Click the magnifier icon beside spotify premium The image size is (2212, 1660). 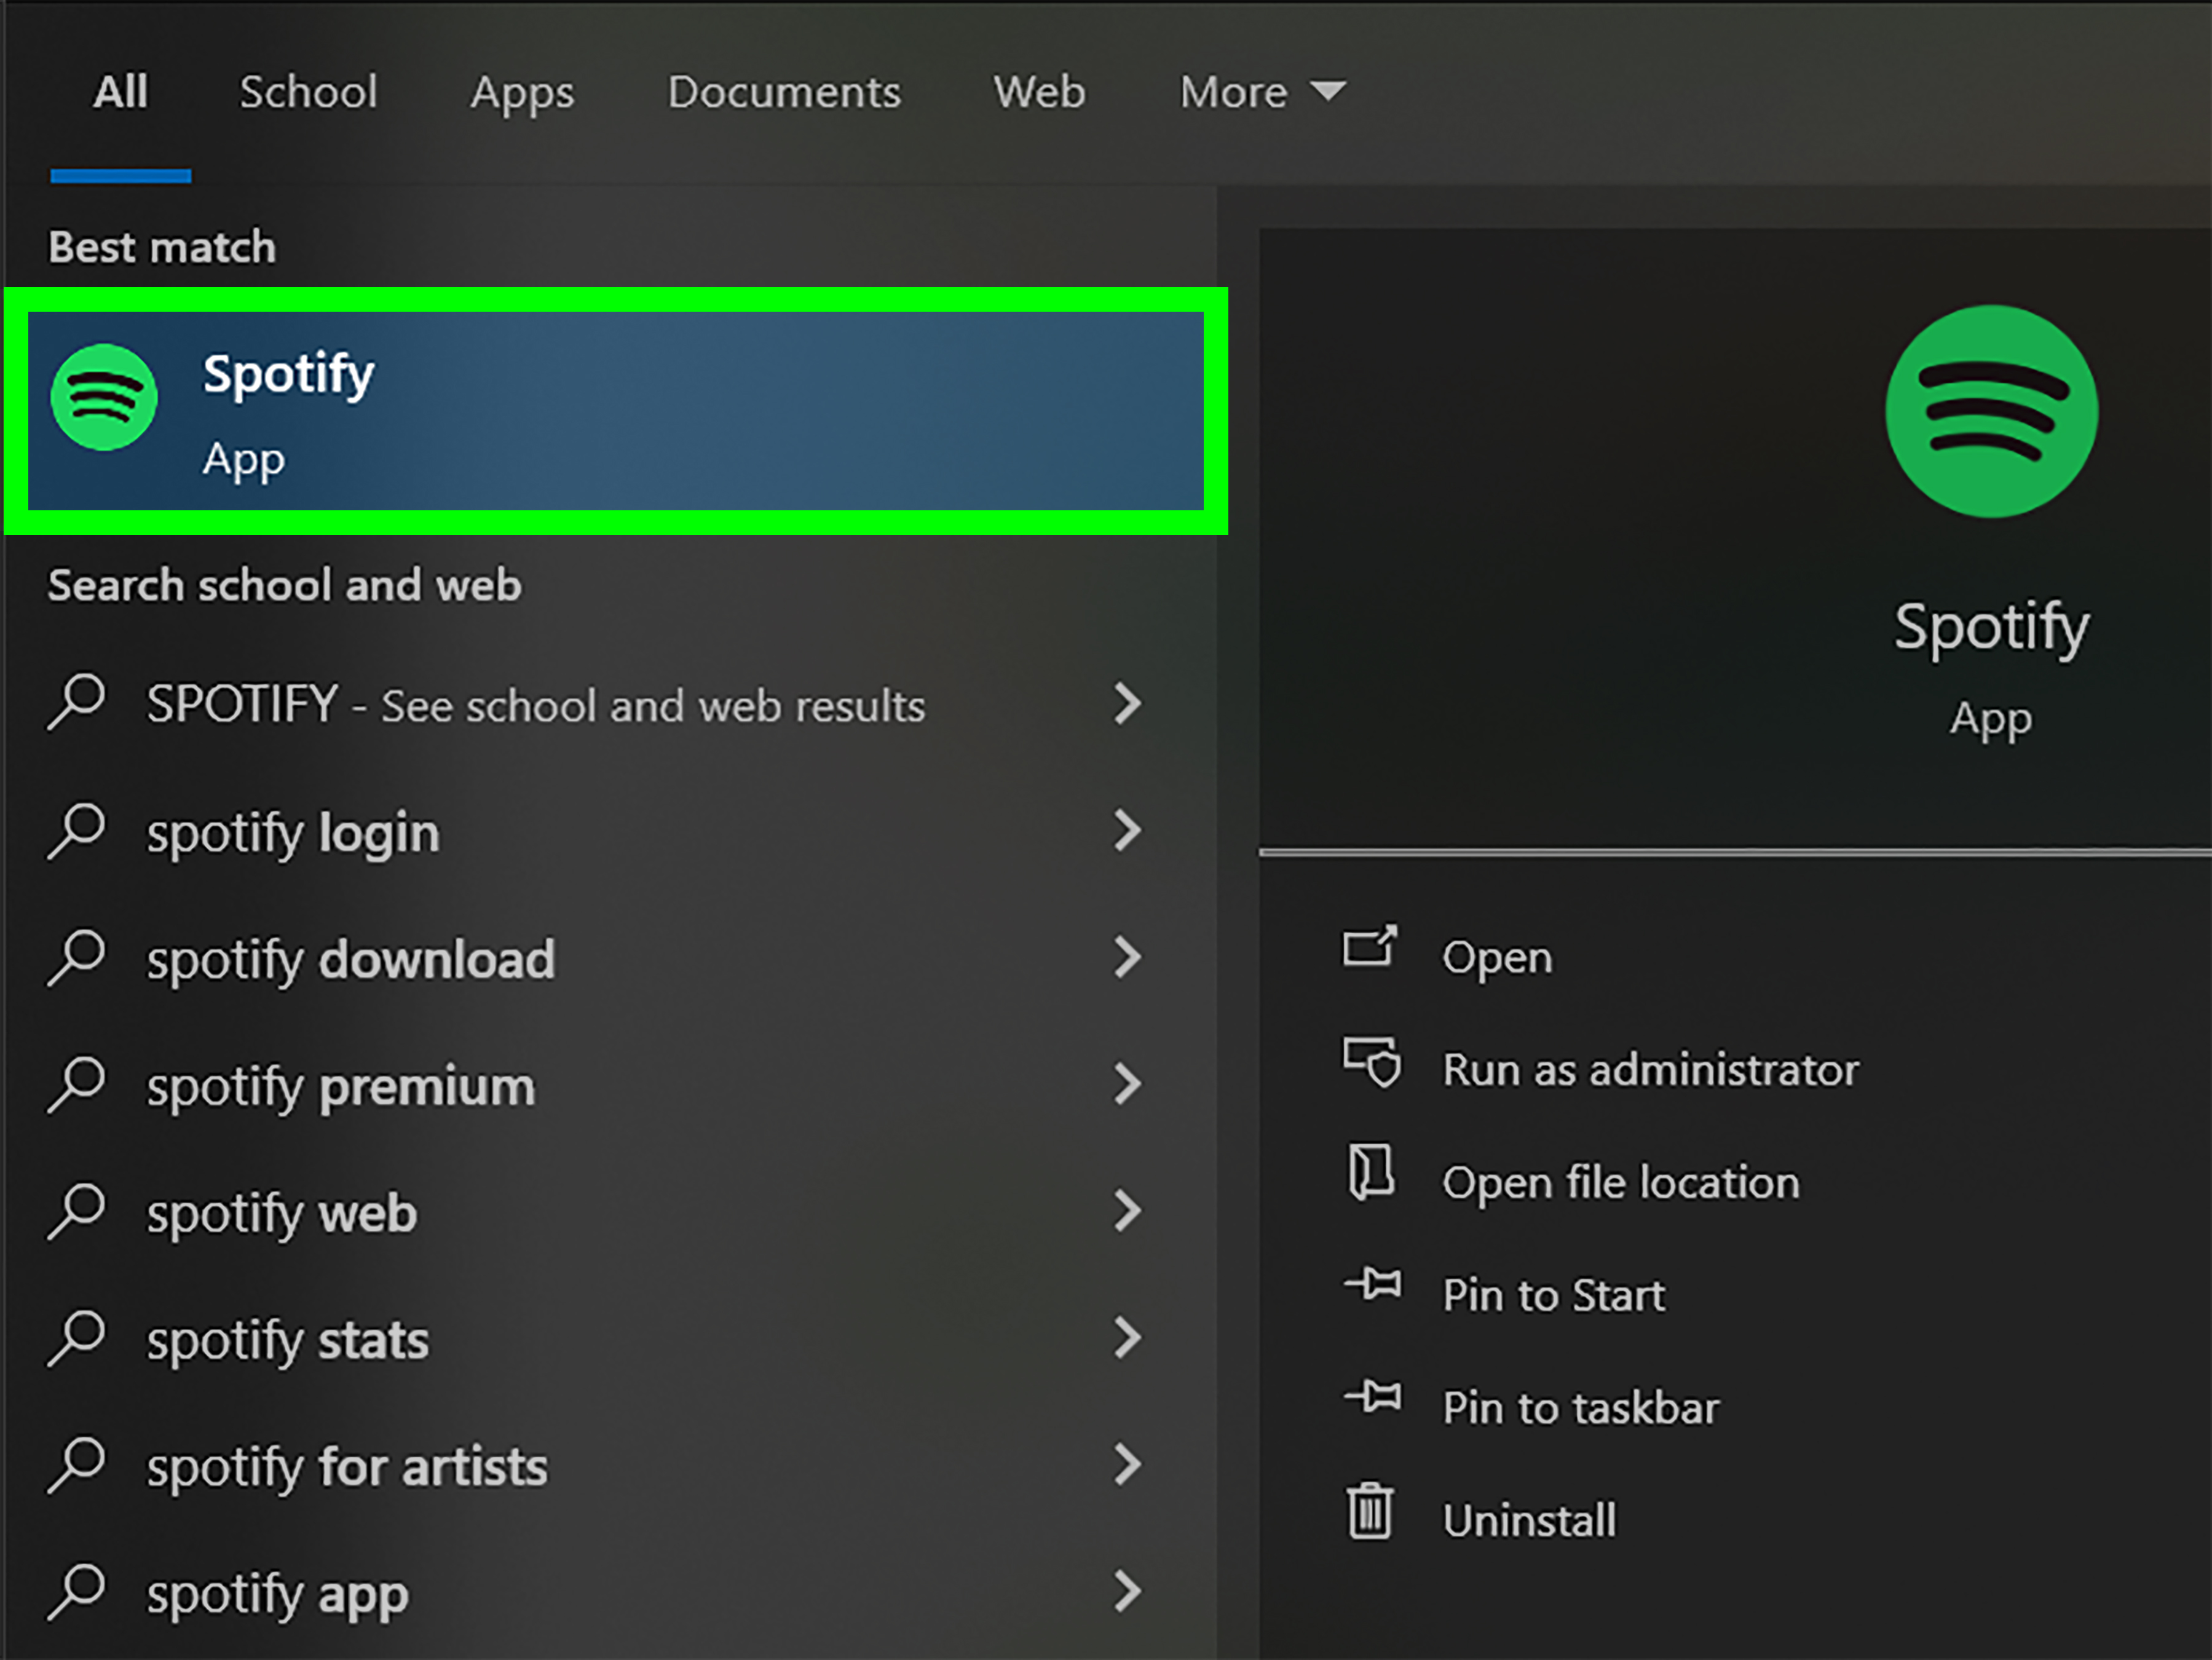click(76, 1084)
